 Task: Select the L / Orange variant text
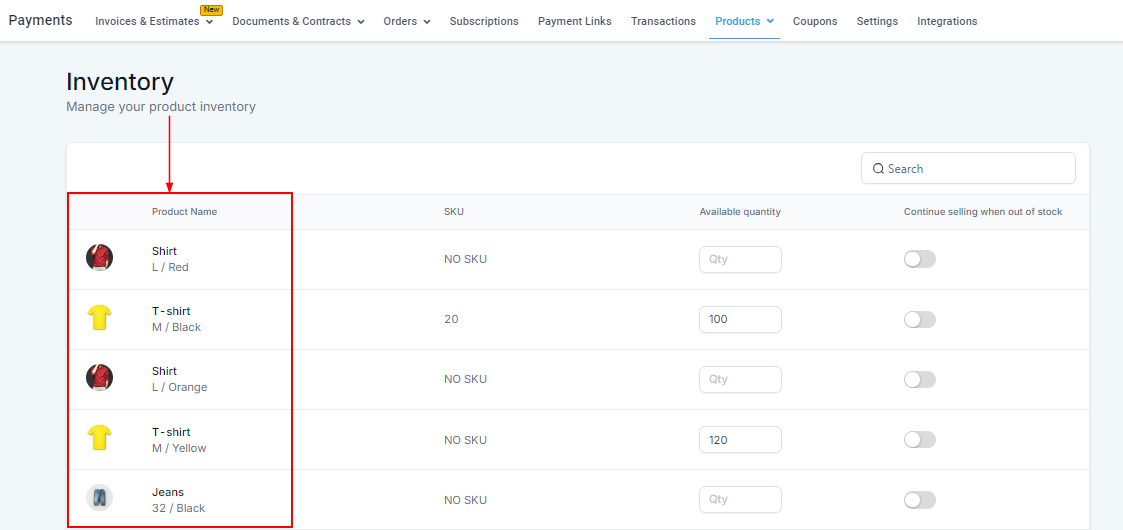click(180, 387)
